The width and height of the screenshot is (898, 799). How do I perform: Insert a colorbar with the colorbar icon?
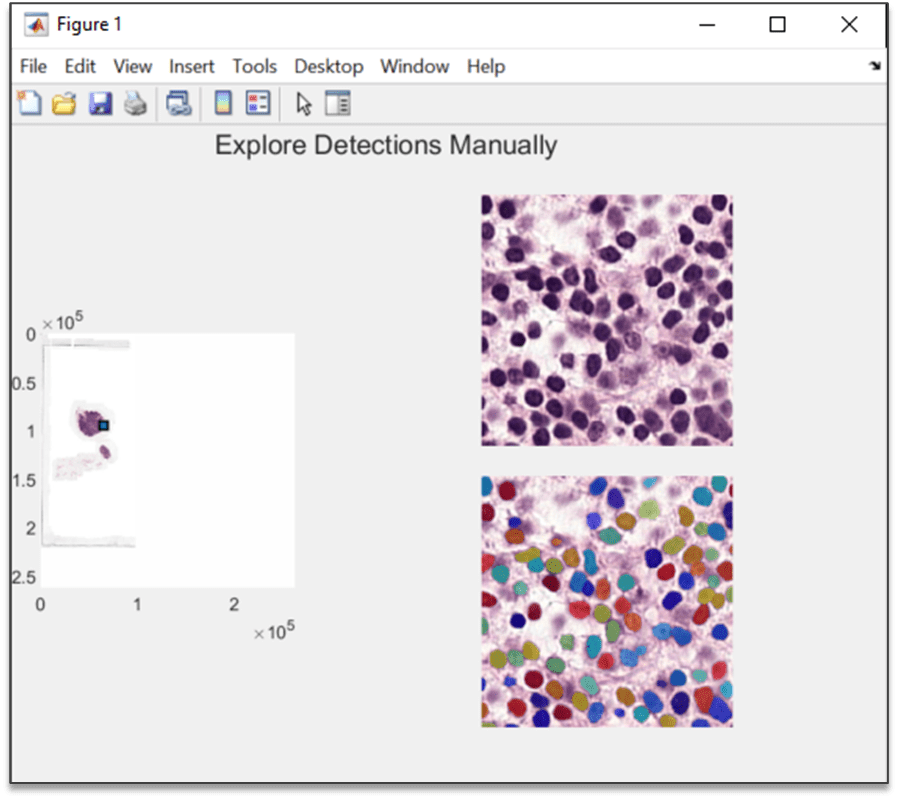tap(221, 103)
